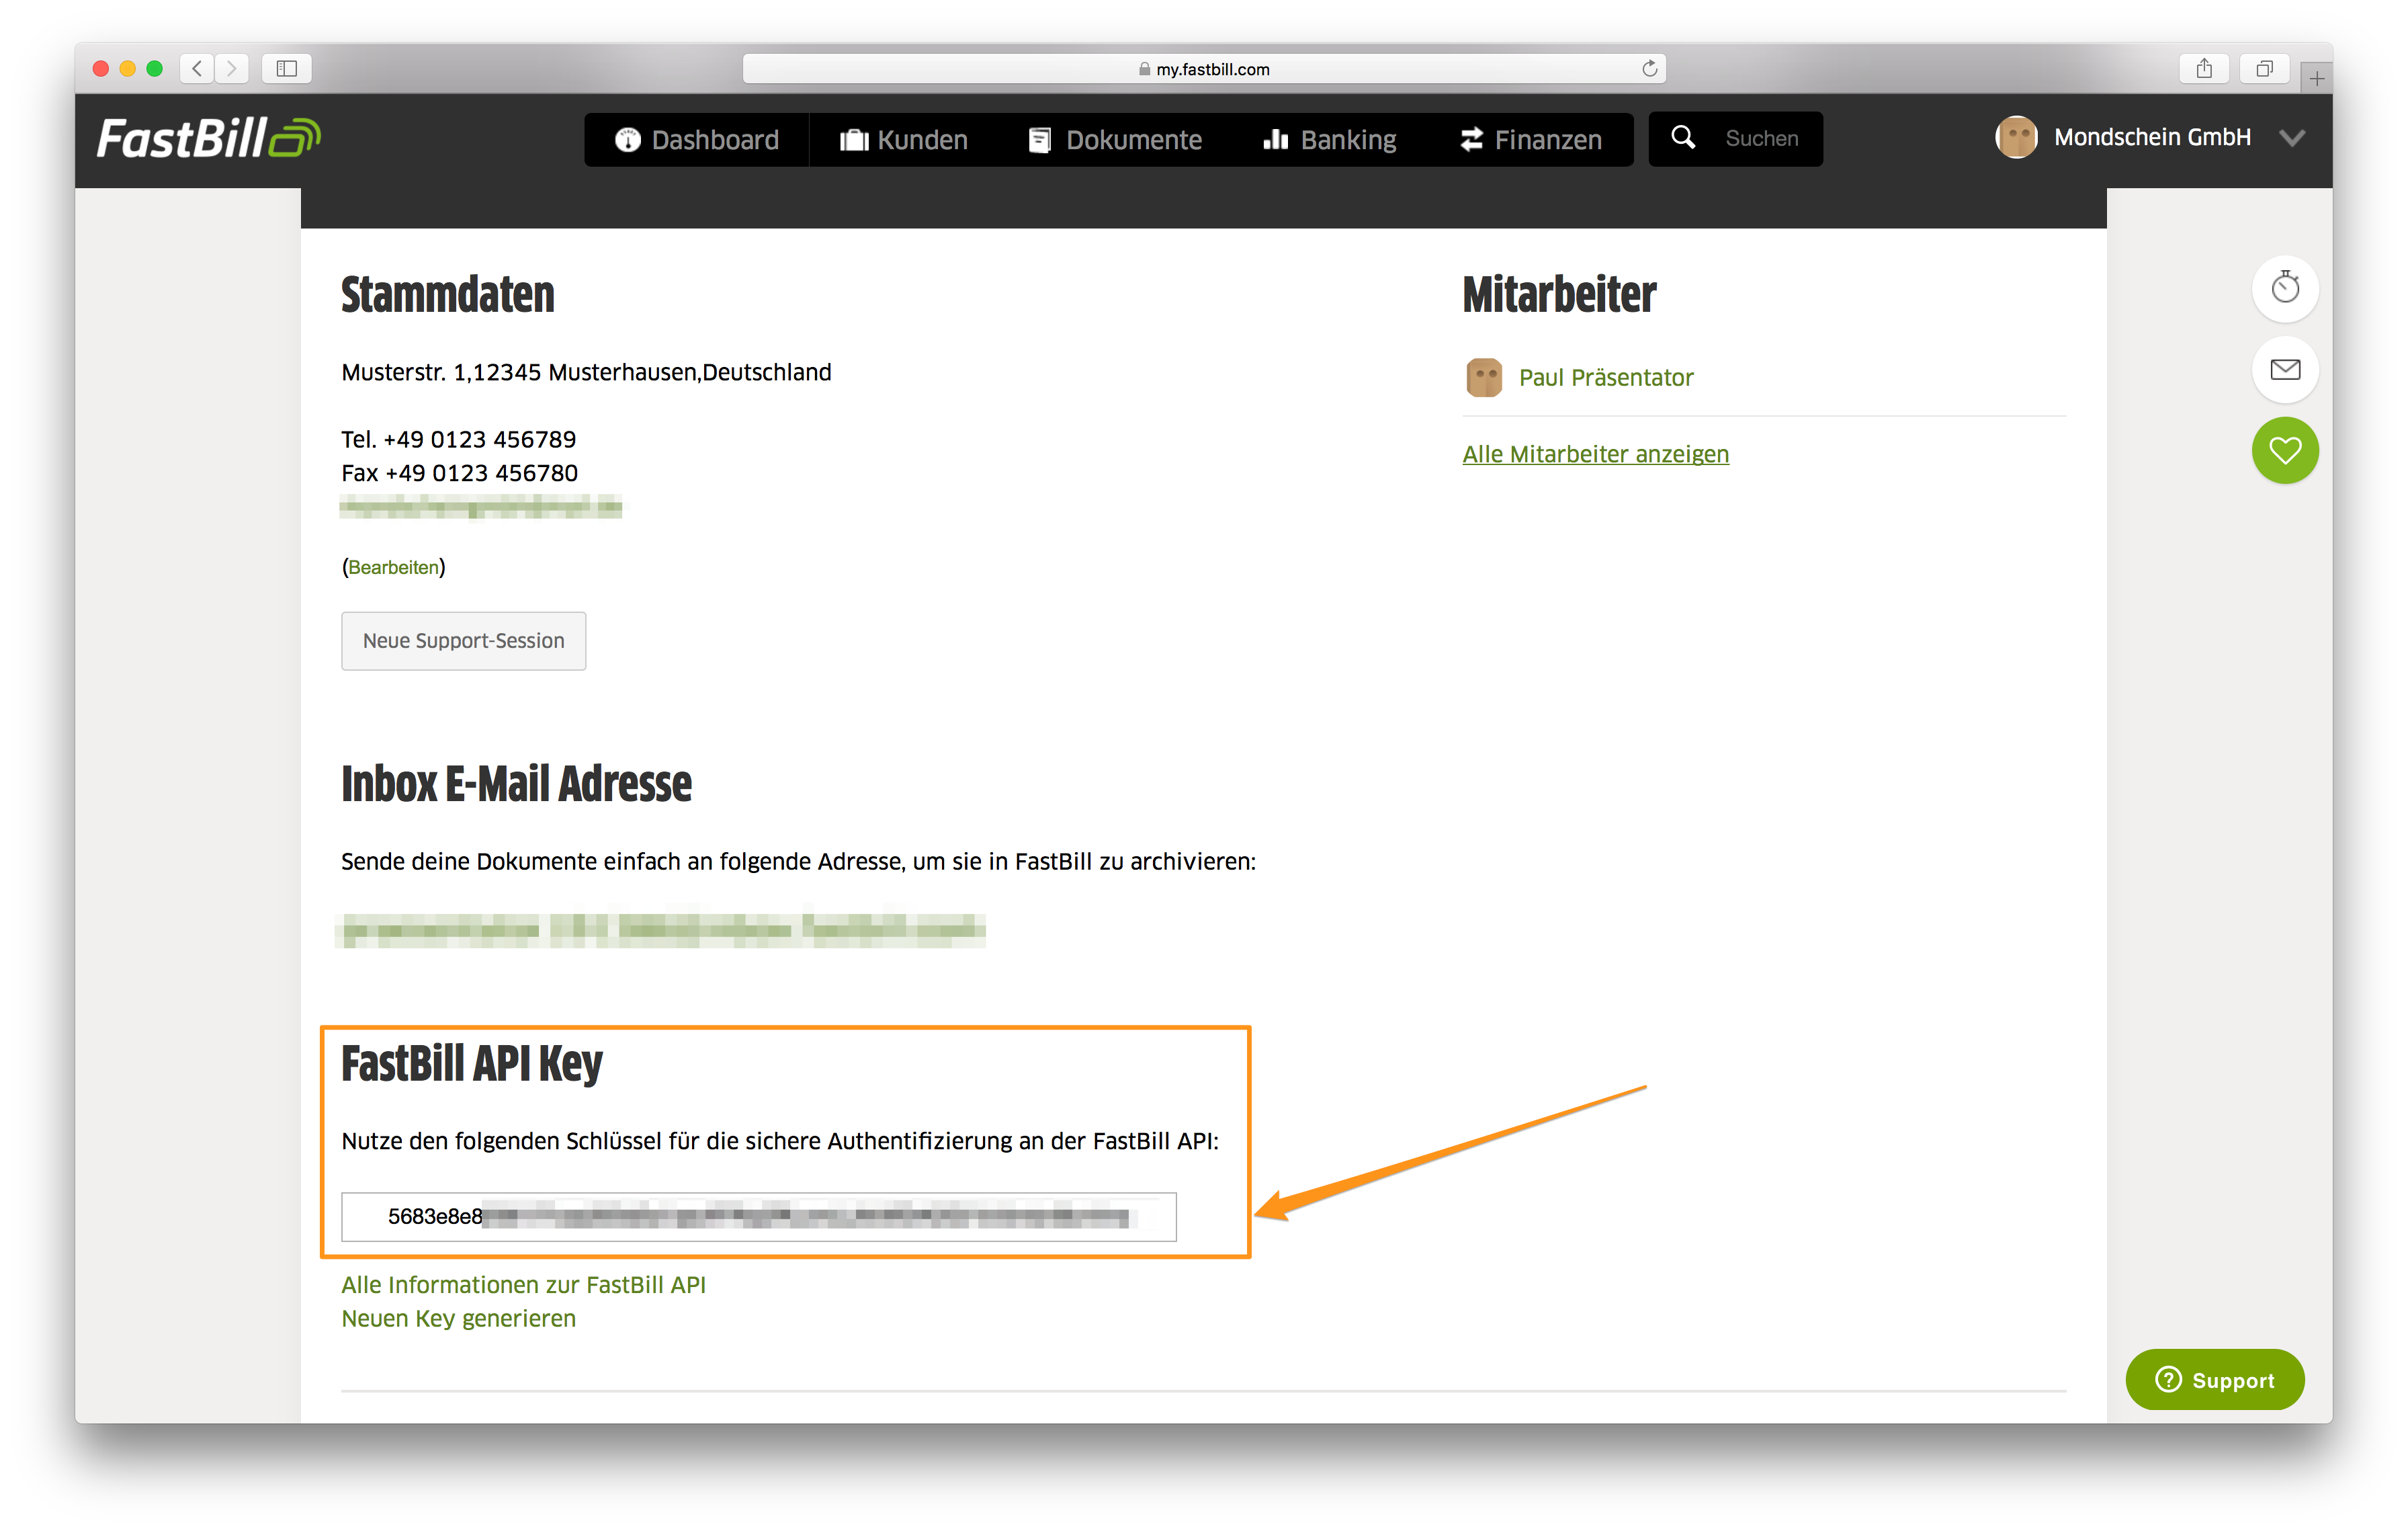The width and height of the screenshot is (2408, 1531).
Task: Expand the Mondschein GmbH account dropdown
Action: (2292, 138)
